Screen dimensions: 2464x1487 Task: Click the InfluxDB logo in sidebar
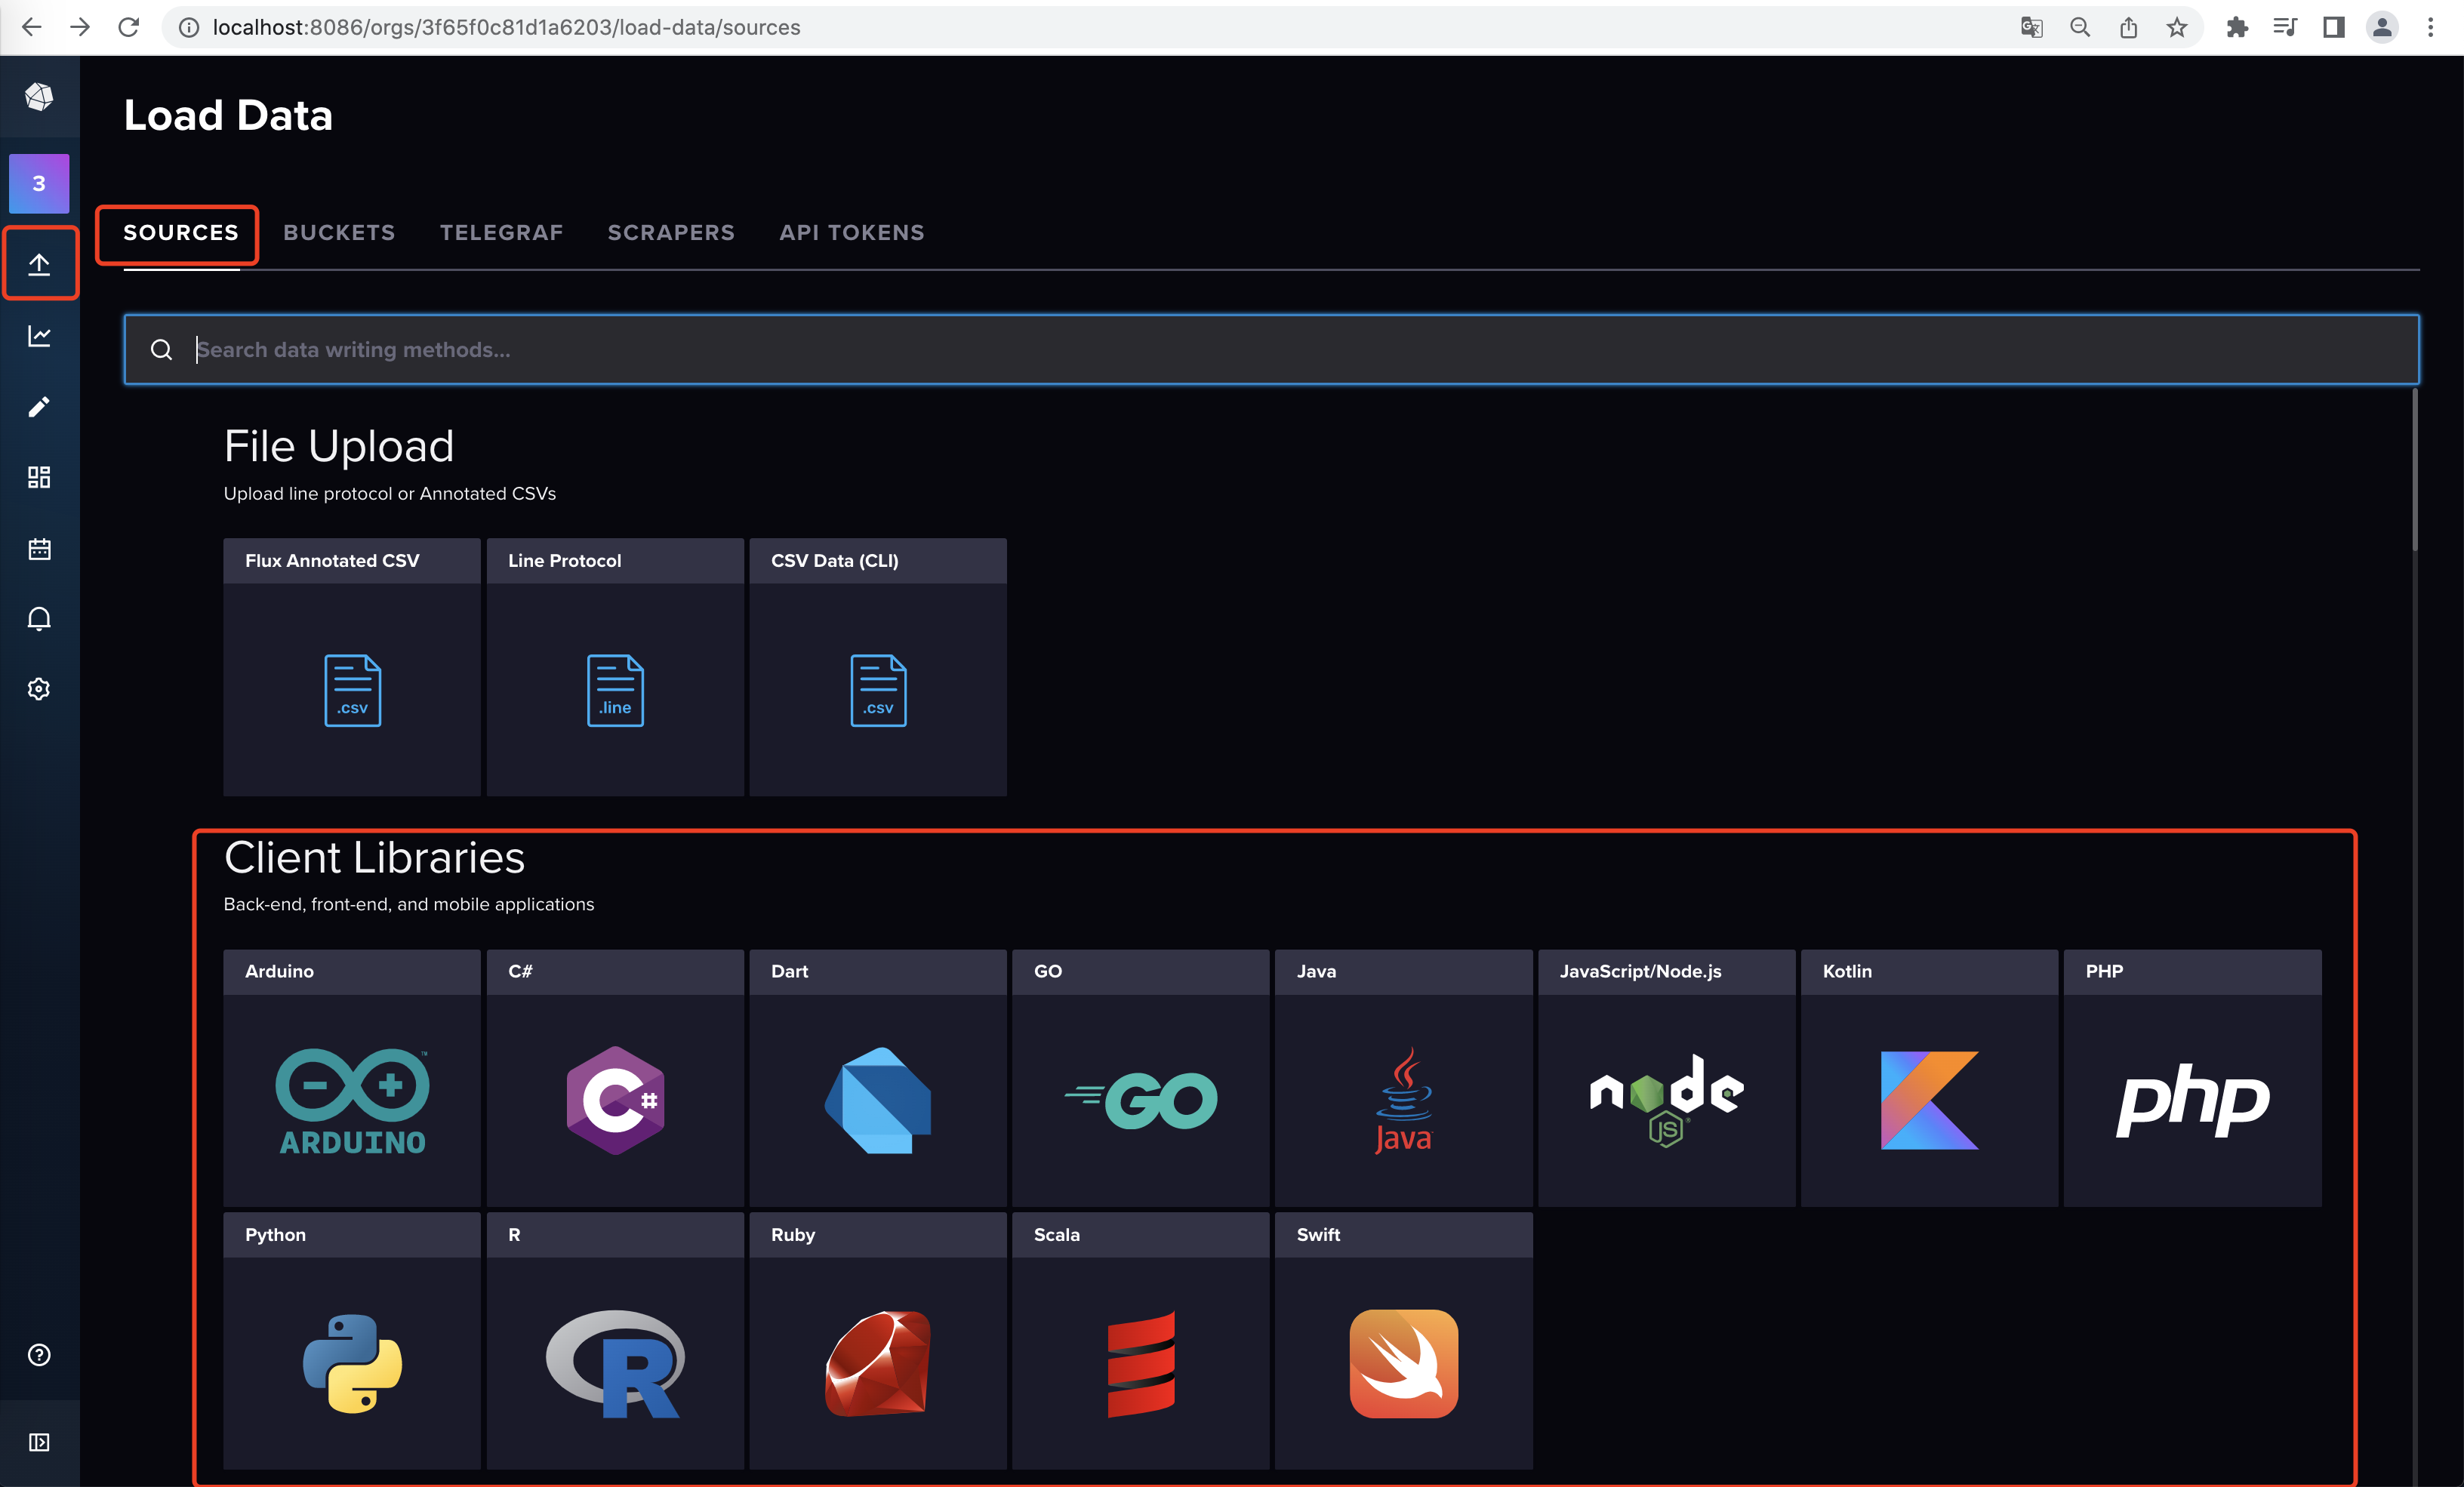(x=39, y=97)
